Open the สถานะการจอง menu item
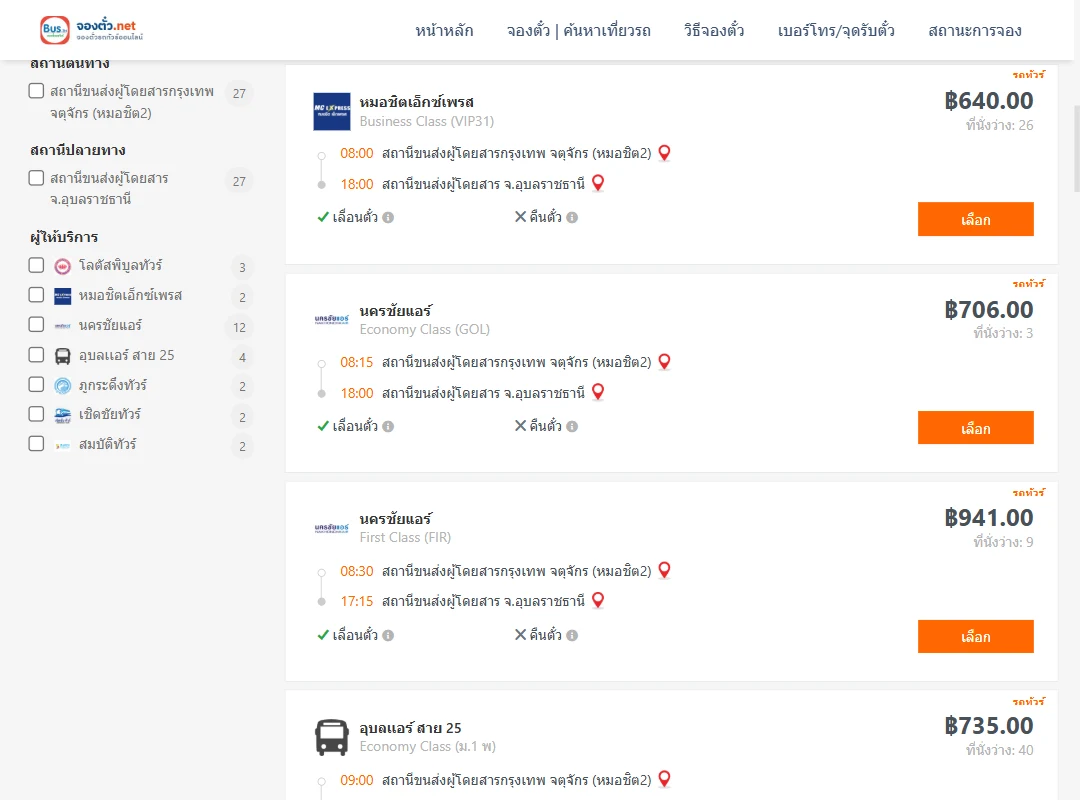1080x800 pixels. pos(975,30)
